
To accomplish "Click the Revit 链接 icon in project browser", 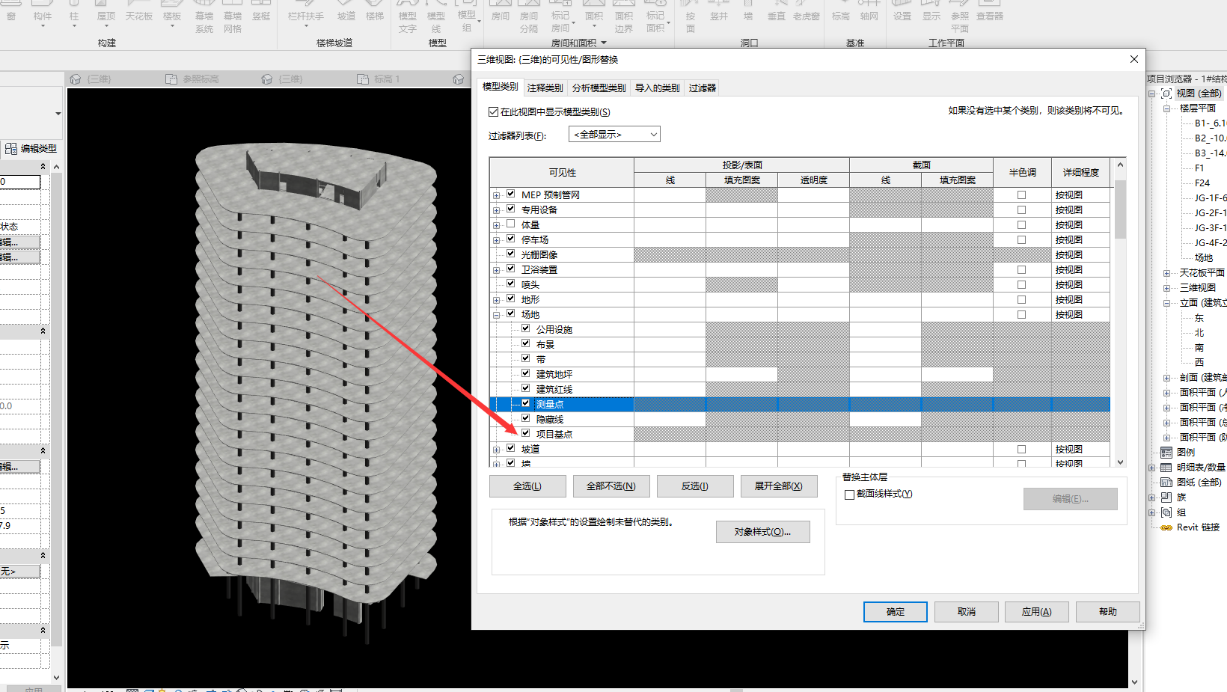I will tap(1166, 527).
